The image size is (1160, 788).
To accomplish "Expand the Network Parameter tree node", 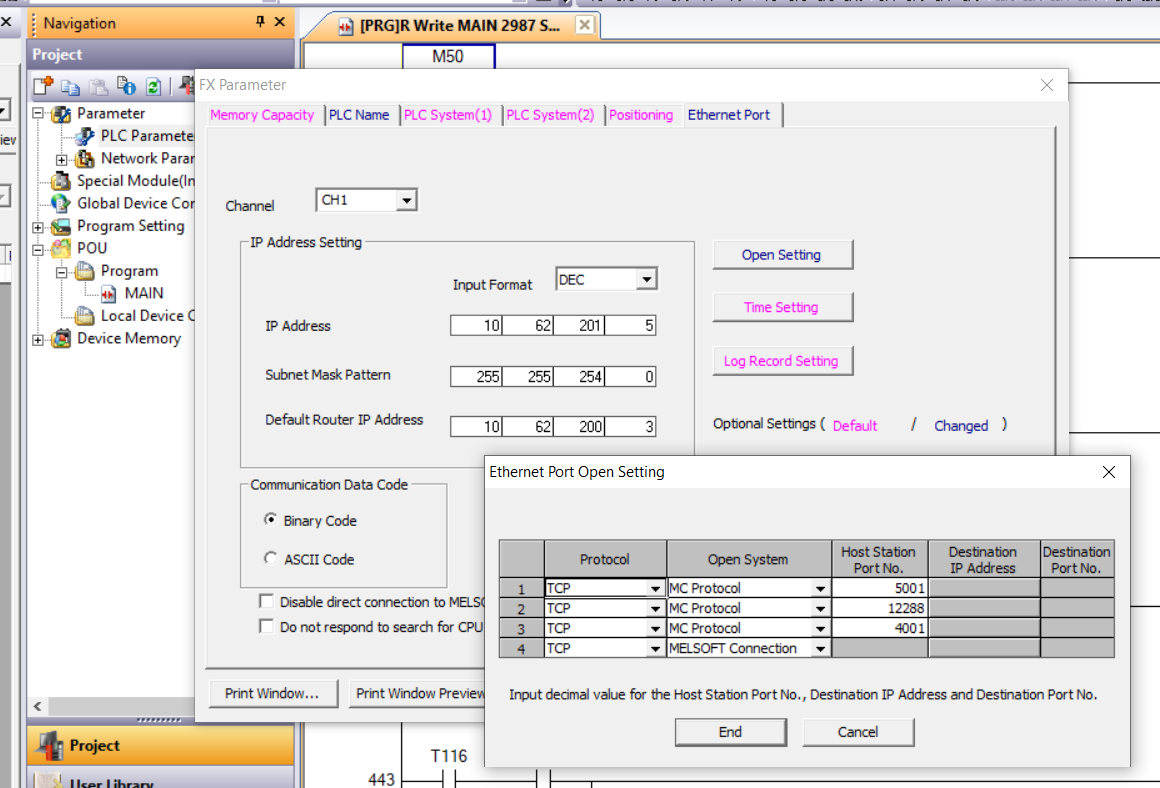I will [62, 159].
